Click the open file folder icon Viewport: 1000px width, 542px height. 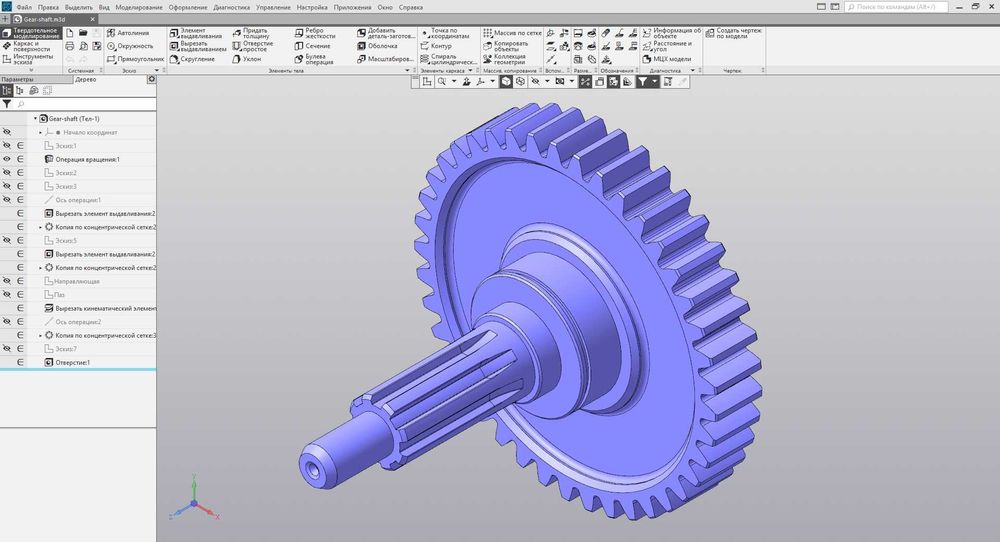(83, 33)
